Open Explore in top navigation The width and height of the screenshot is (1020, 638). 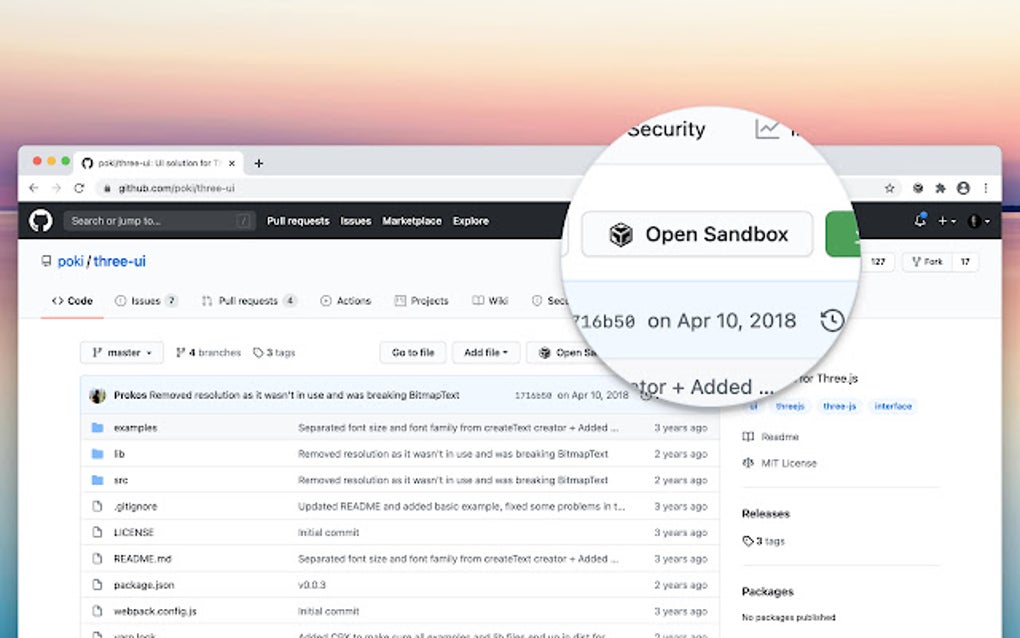tap(471, 221)
